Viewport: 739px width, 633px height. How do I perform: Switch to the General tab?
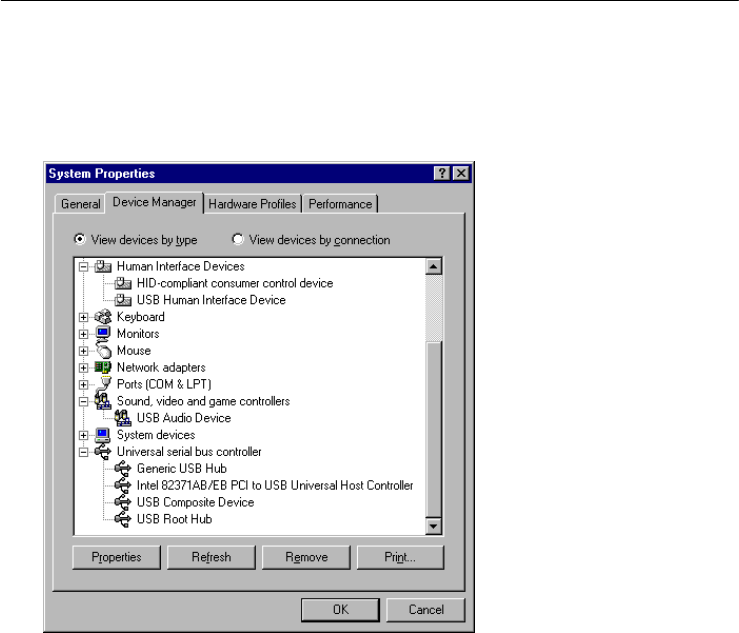tap(80, 204)
